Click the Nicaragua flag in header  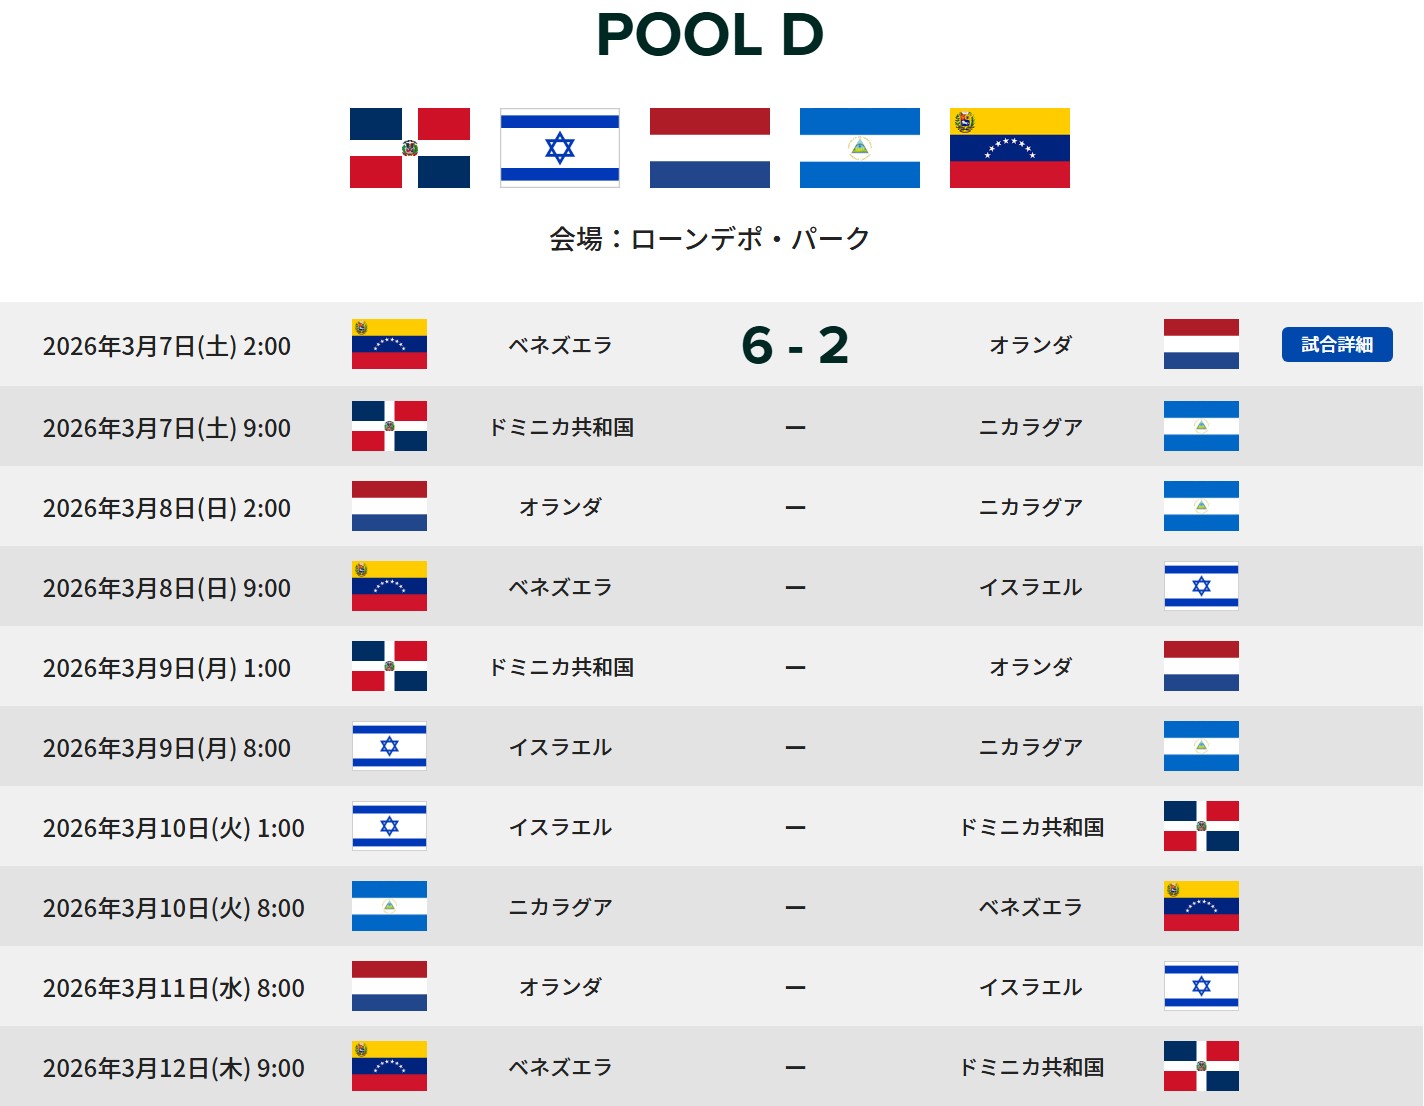coord(860,148)
